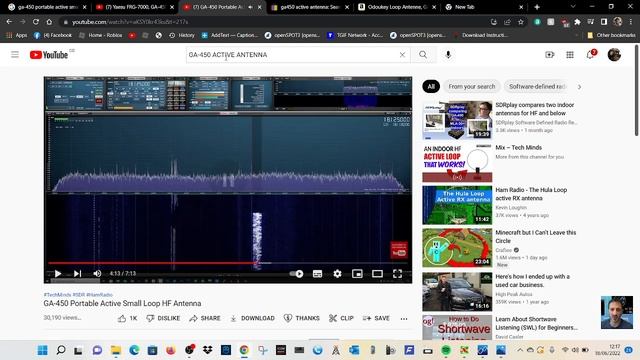The height and width of the screenshot is (360, 640).
Task: Select the 'All' filter chip
Action: [431, 87]
